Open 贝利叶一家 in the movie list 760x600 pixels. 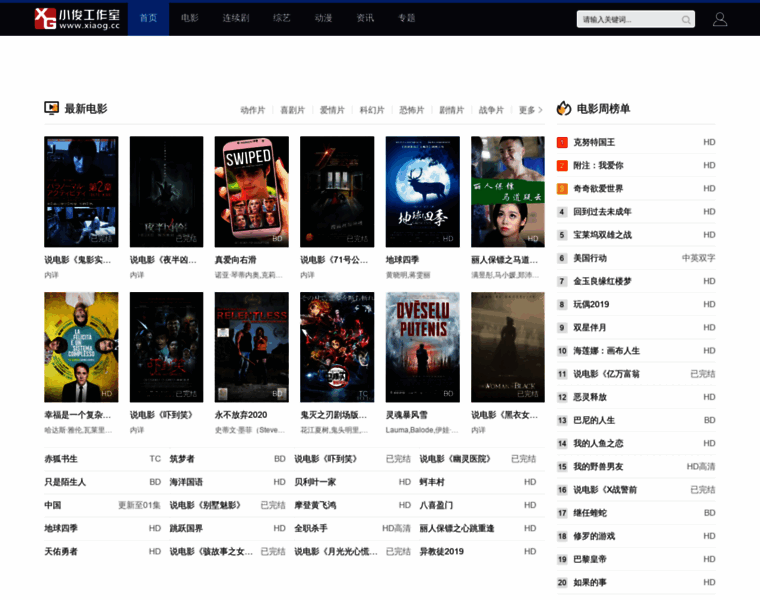(x=315, y=482)
